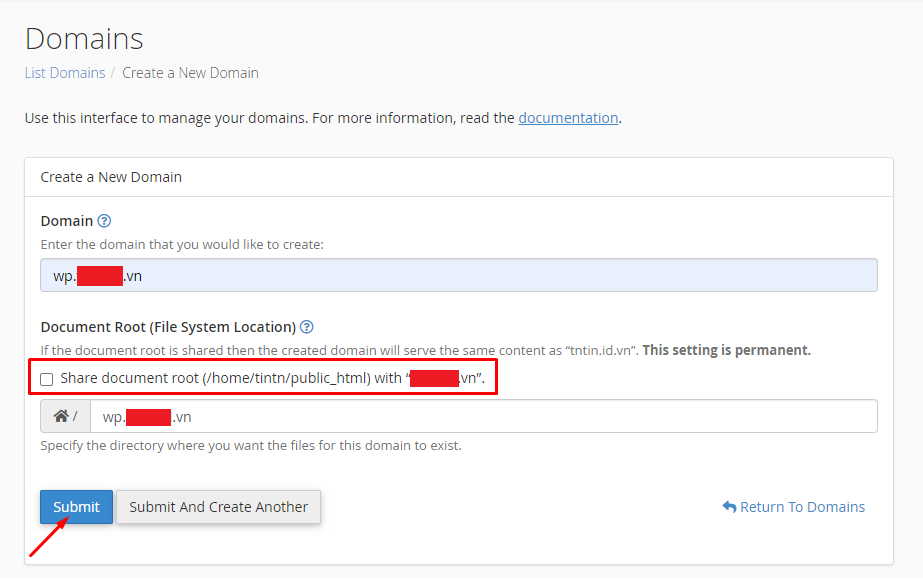
Task: Open the documentation link
Action: pos(568,118)
